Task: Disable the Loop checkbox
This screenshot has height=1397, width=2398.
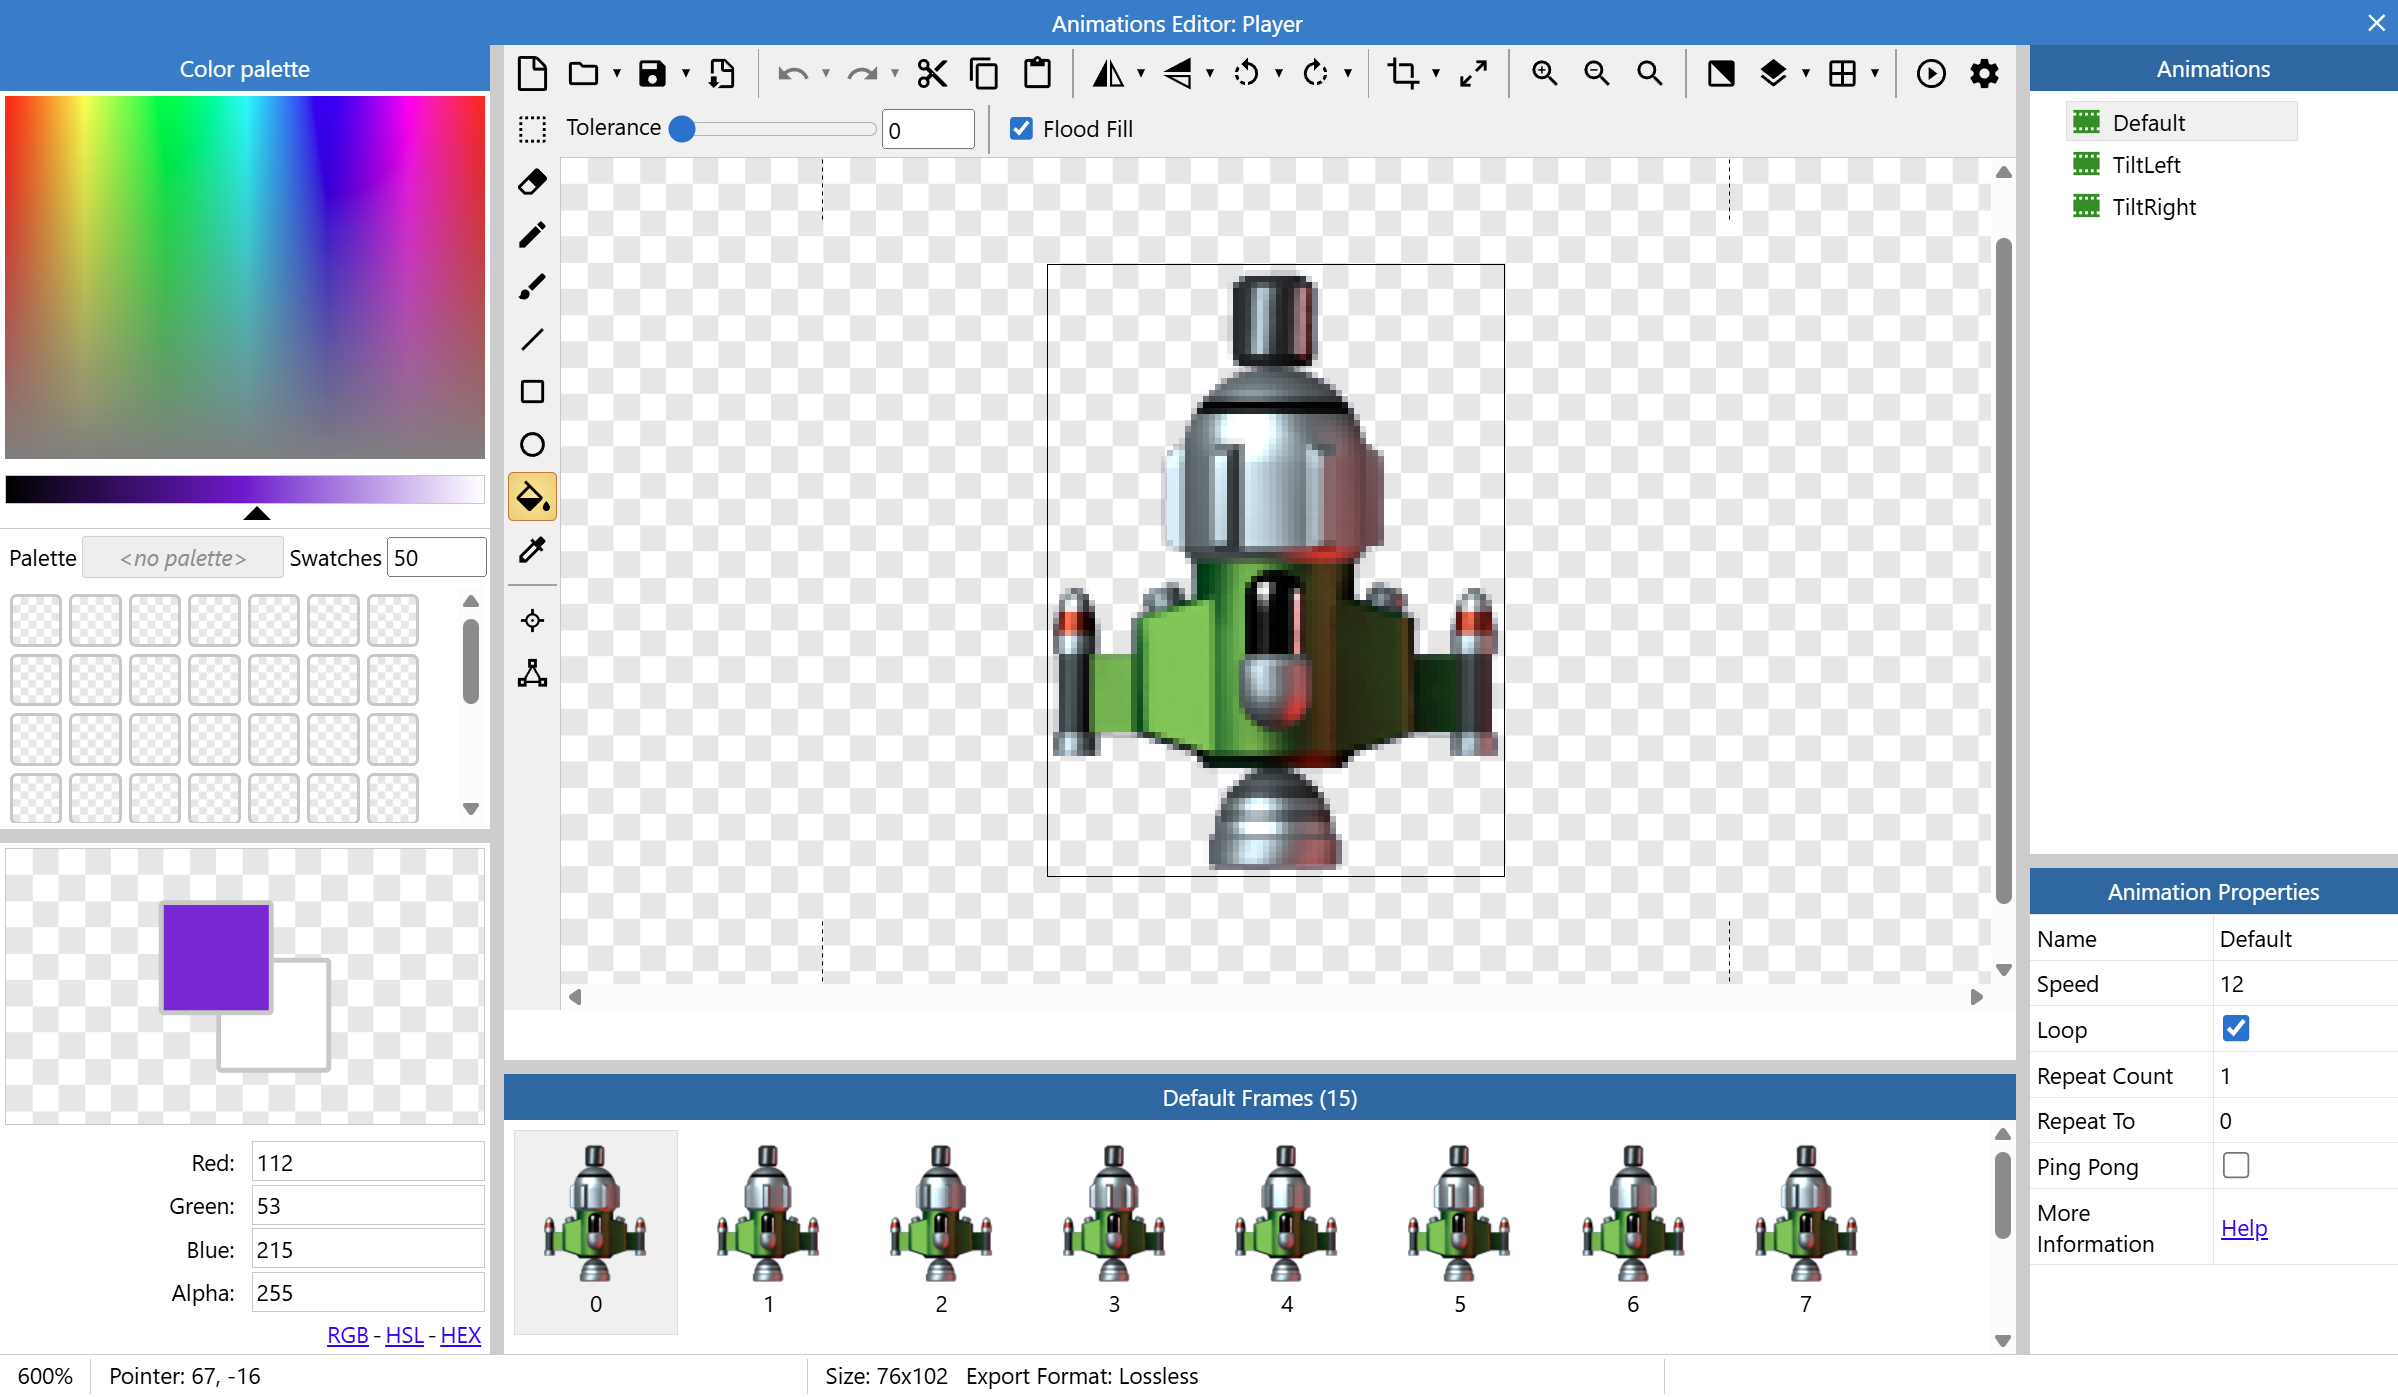Action: (x=2235, y=1029)
